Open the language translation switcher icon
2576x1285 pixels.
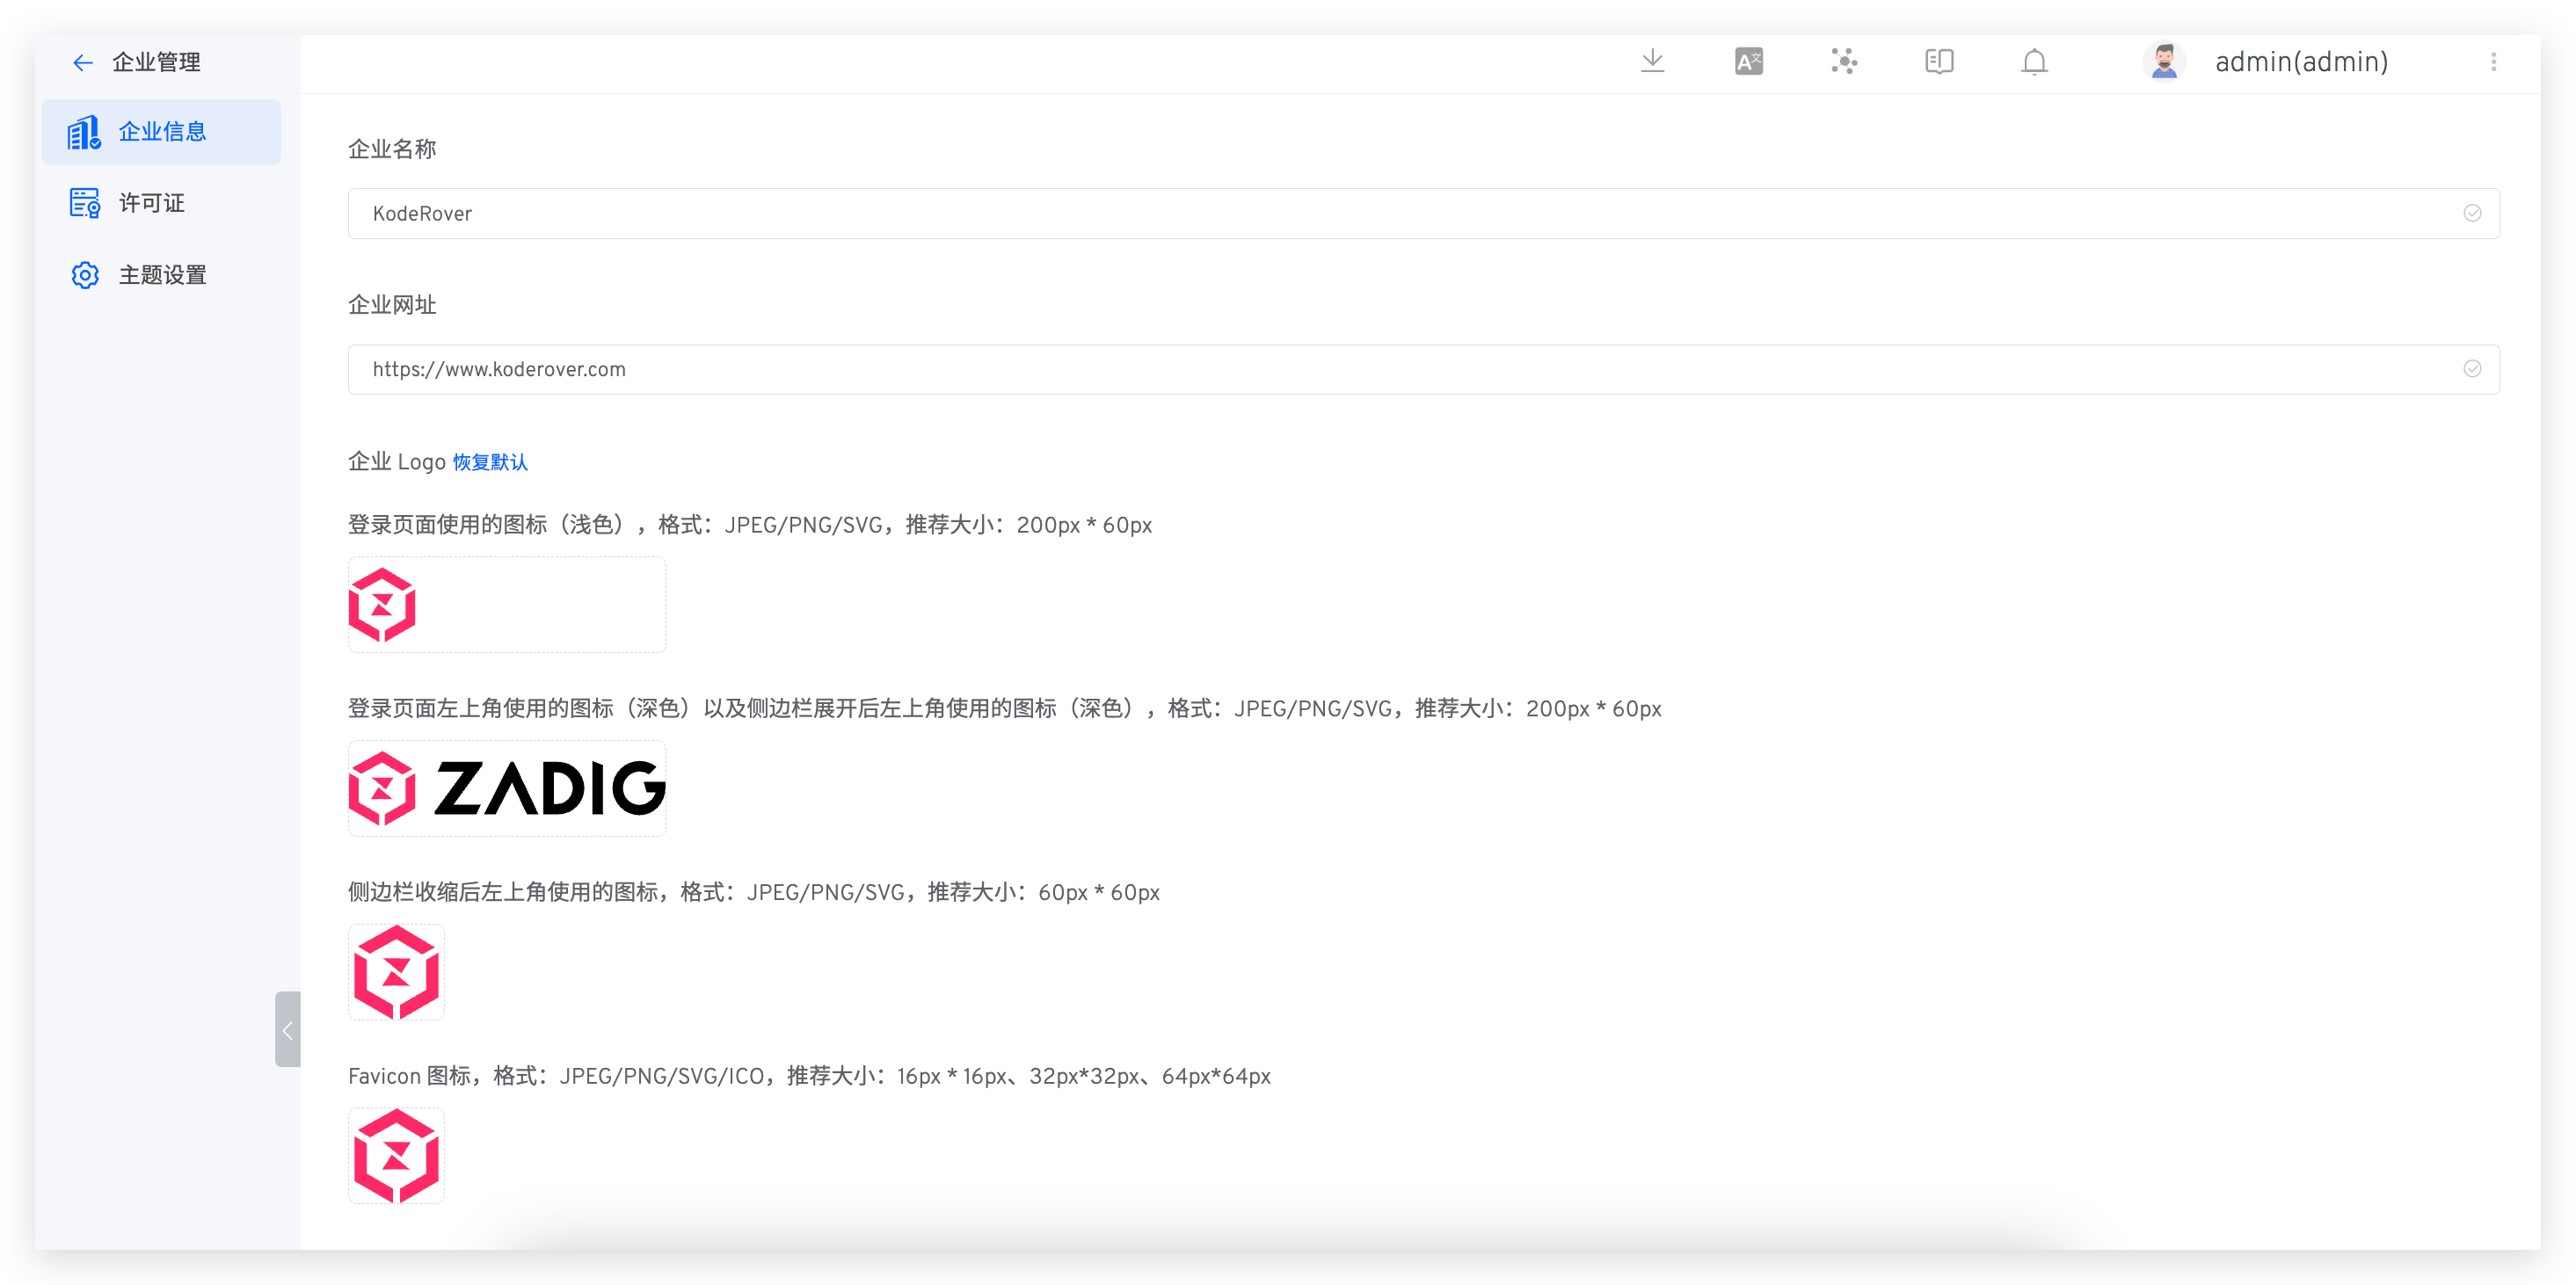(x=1748, y=62)
